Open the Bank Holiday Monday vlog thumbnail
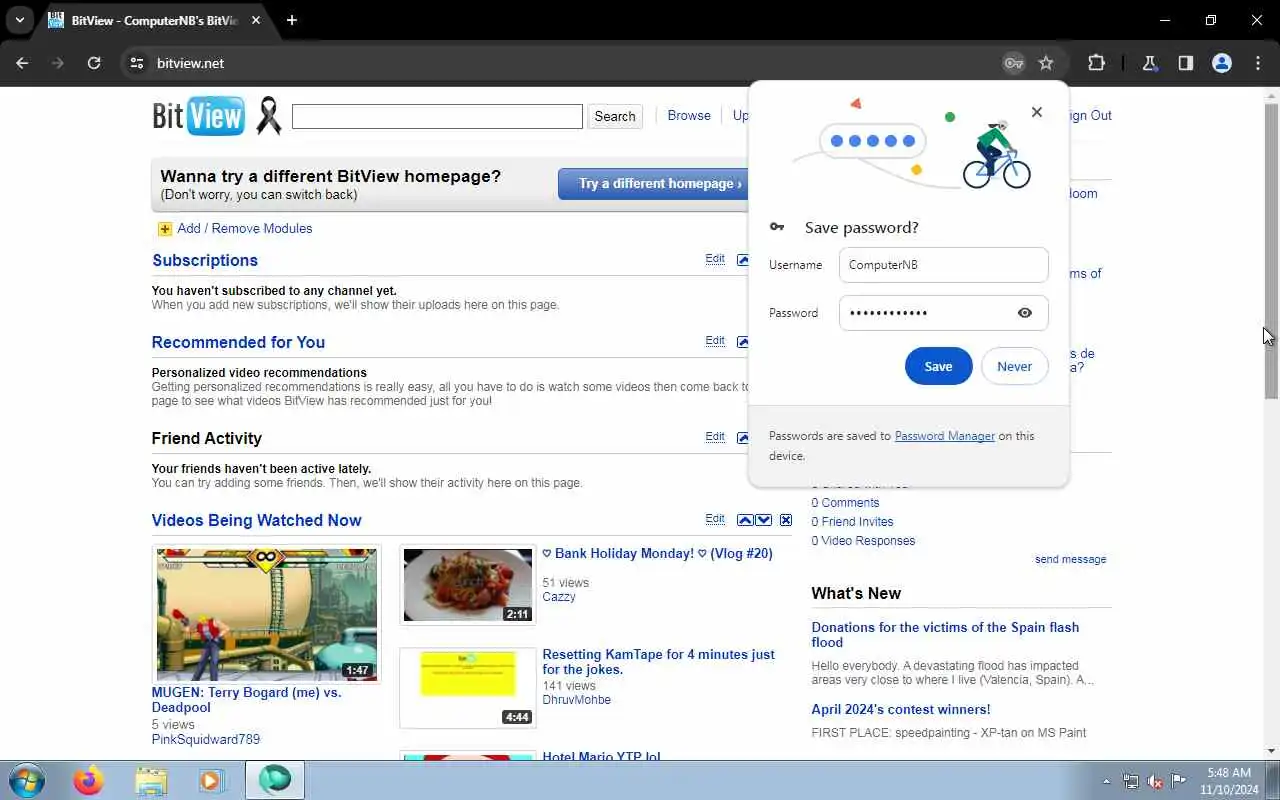 pos(468,585)
